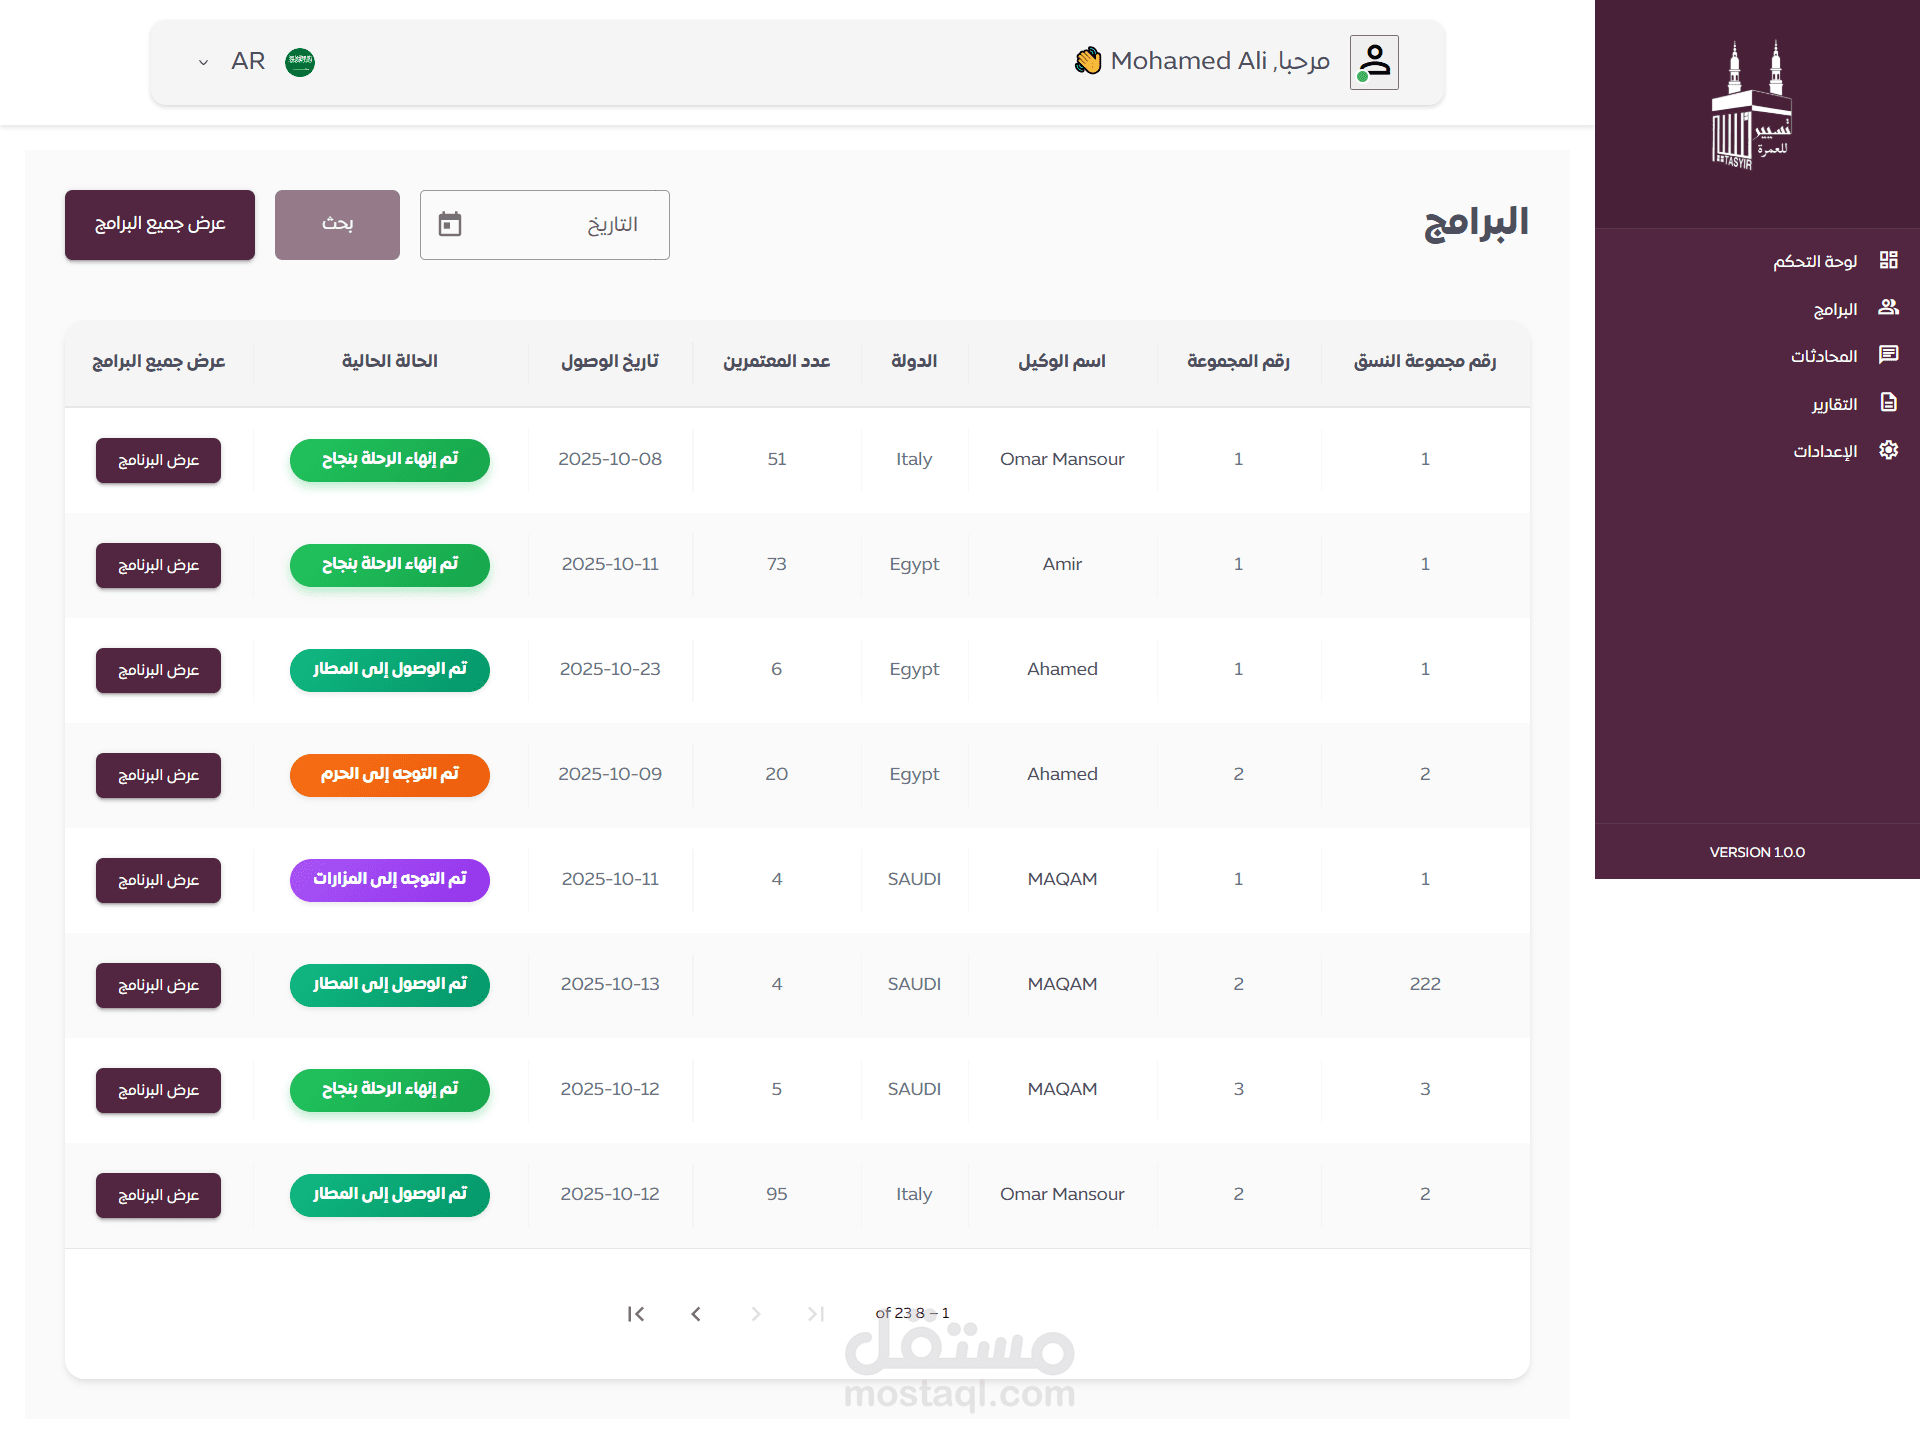Image resolution: width=1920 pixels, height=1443 pixels.
Task: Open the calendar picker icon in date field
Action: coord(450,224)
